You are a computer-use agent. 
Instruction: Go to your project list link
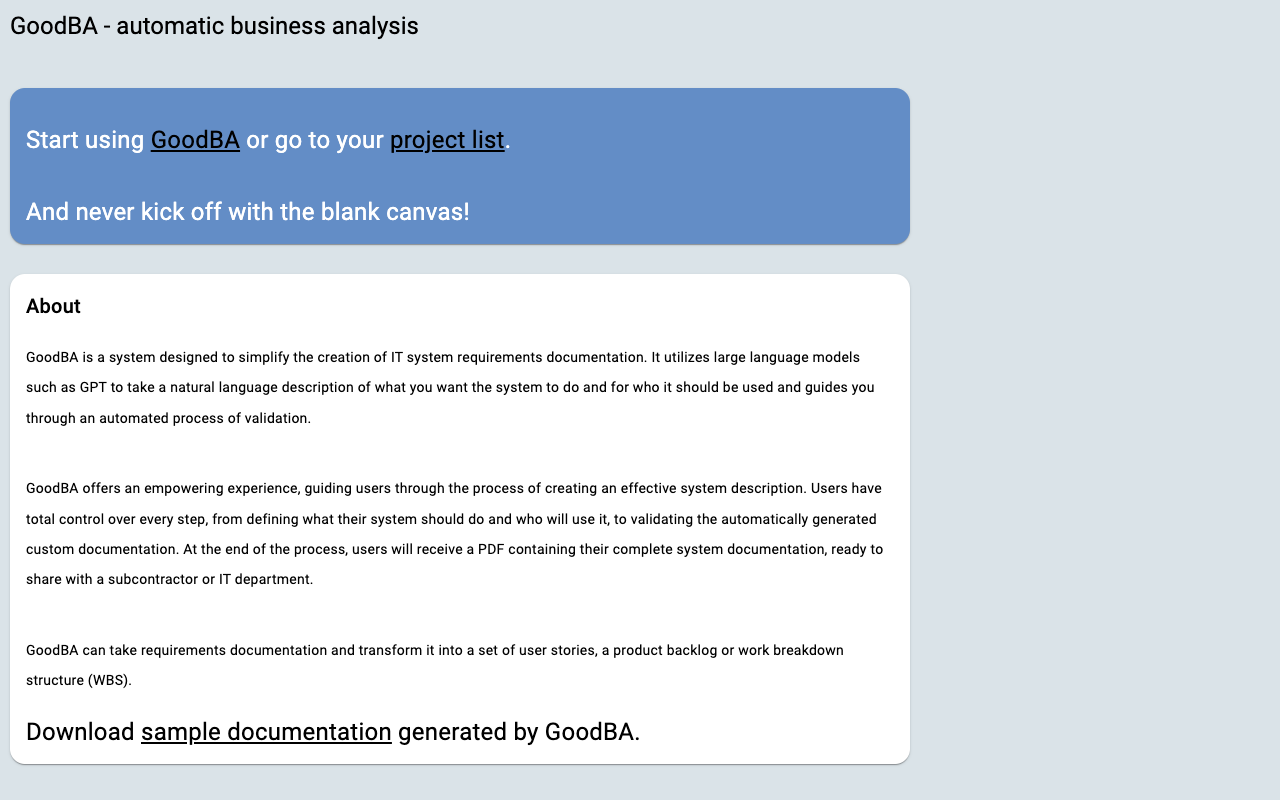coord(447,140)
